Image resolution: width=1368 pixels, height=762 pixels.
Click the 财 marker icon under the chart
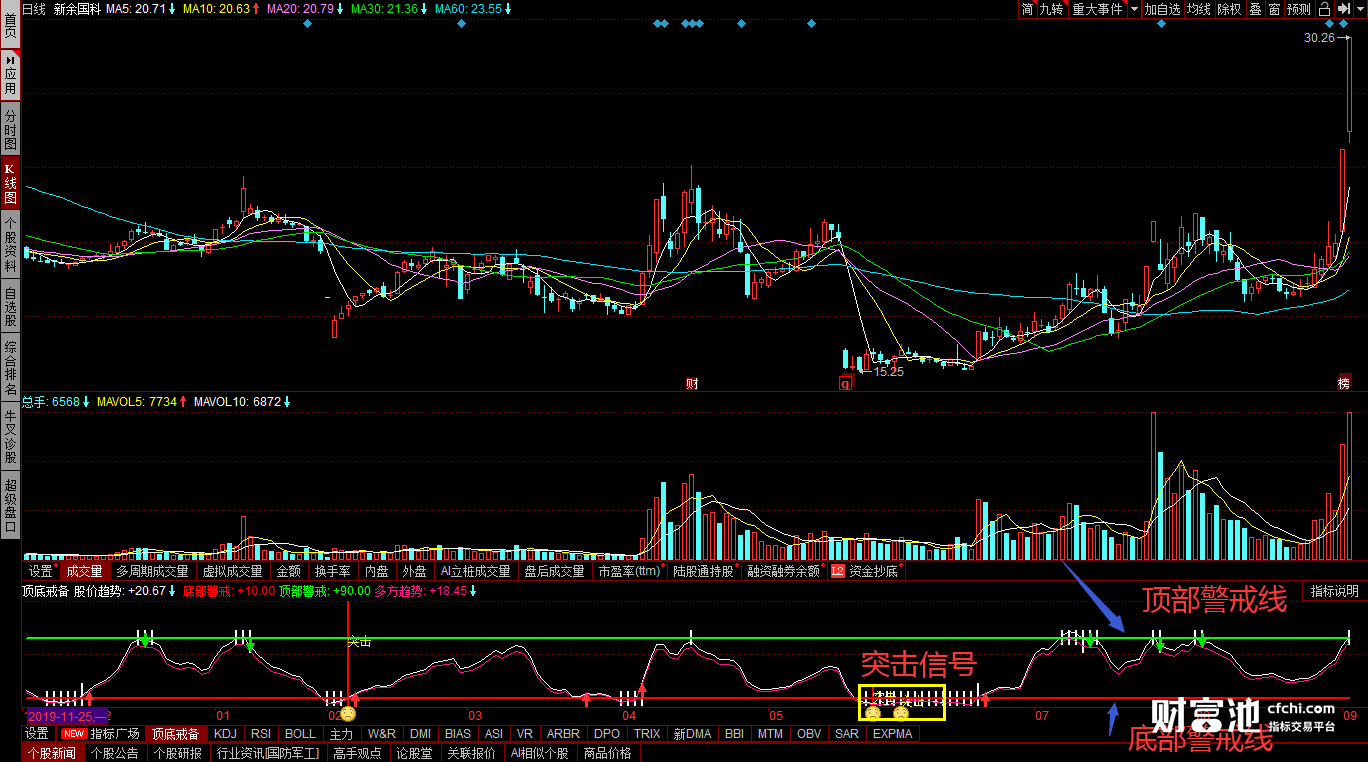point(691,383)
